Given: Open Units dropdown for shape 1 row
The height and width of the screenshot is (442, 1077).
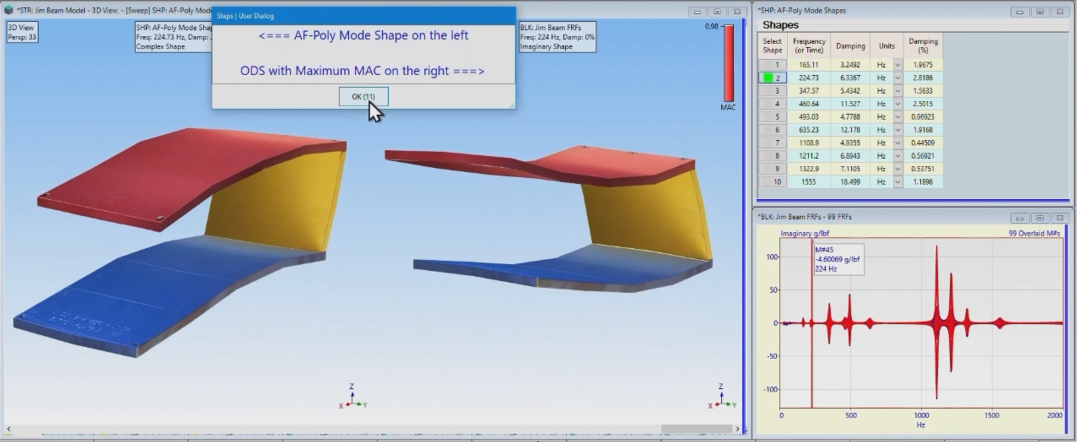Looking at the screenshot, I should pyautogui.click(x=897, y=64).
